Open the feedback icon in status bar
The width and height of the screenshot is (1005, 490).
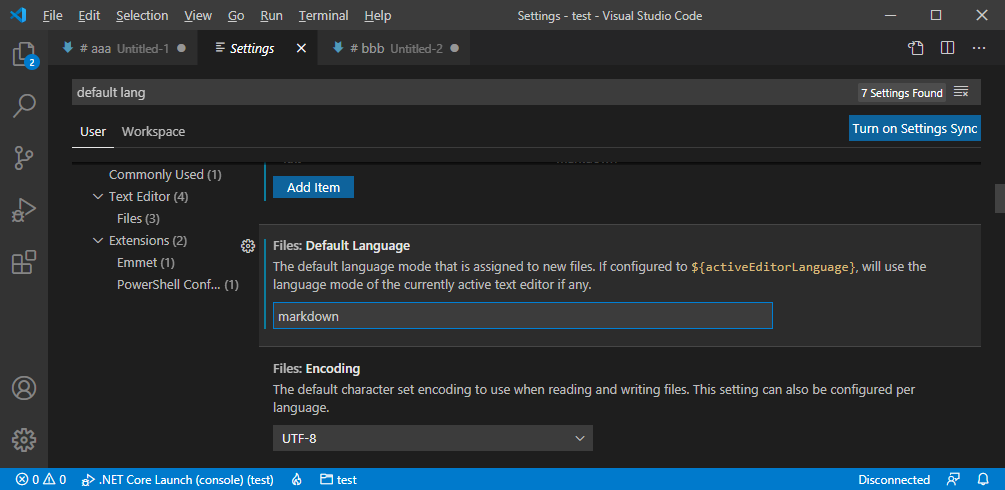953,479
